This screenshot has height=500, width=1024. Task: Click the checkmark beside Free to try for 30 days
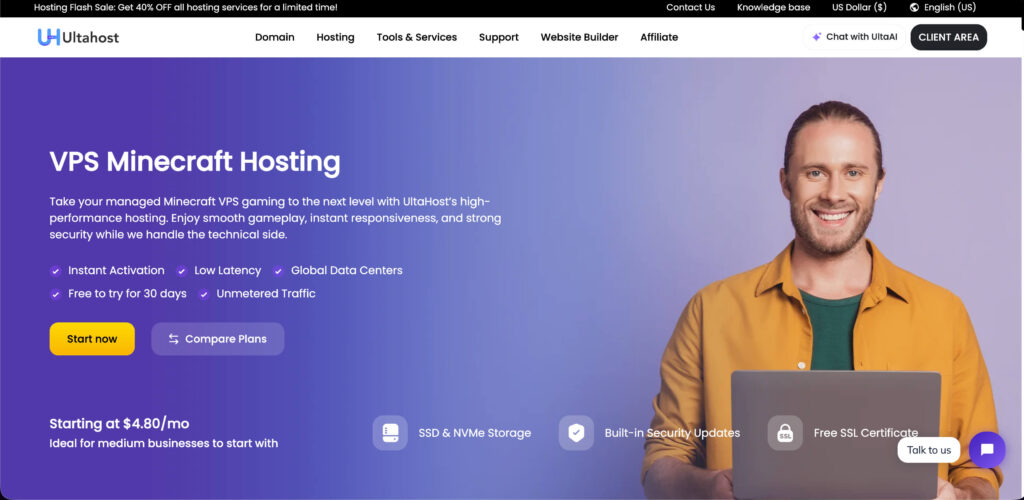pos(56,294)
